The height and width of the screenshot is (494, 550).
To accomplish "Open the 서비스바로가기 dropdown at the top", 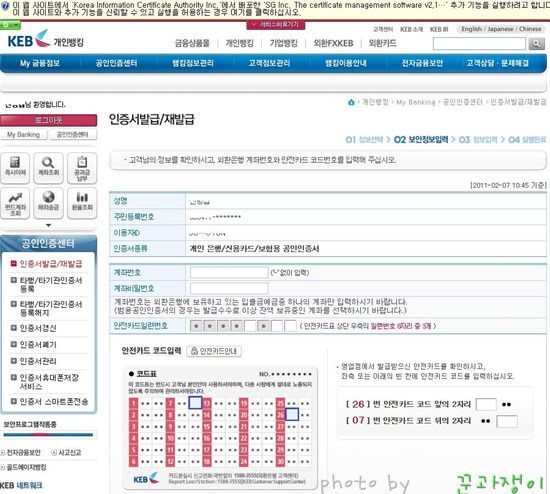I will 276,24.
